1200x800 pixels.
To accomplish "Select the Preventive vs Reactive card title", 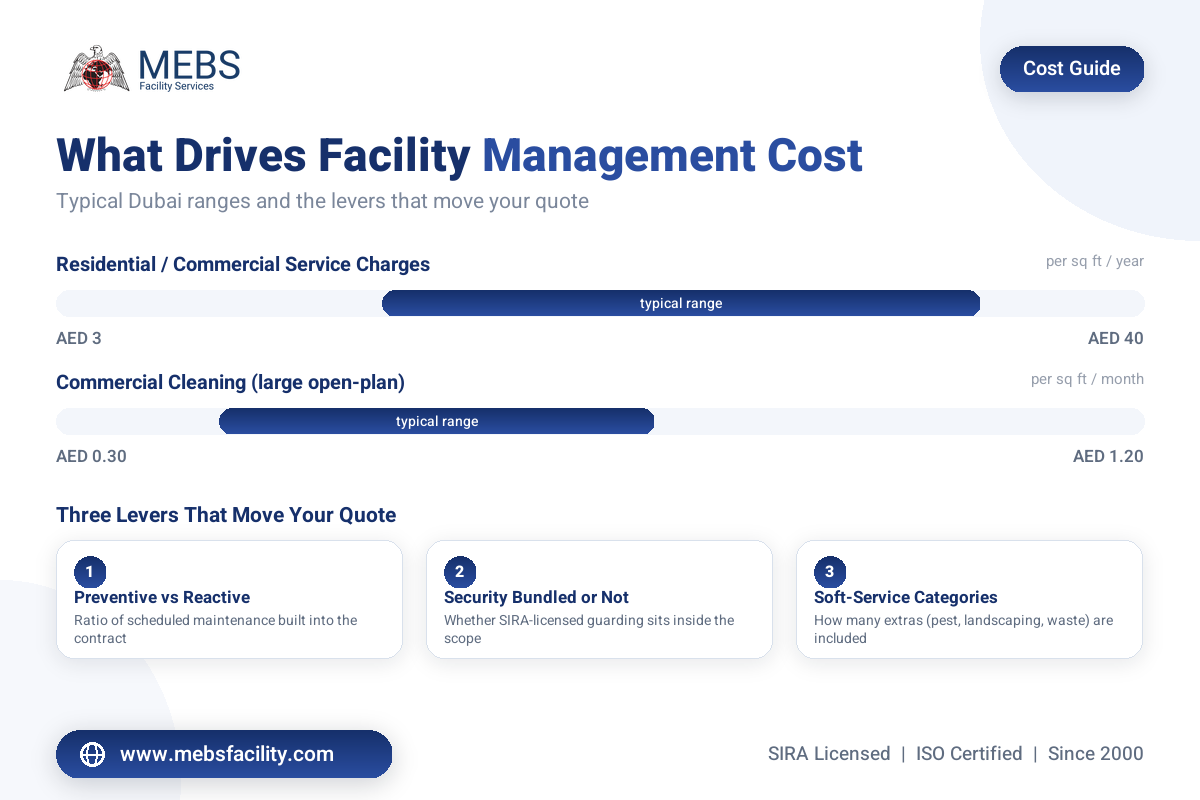I will tap(162, 597).
